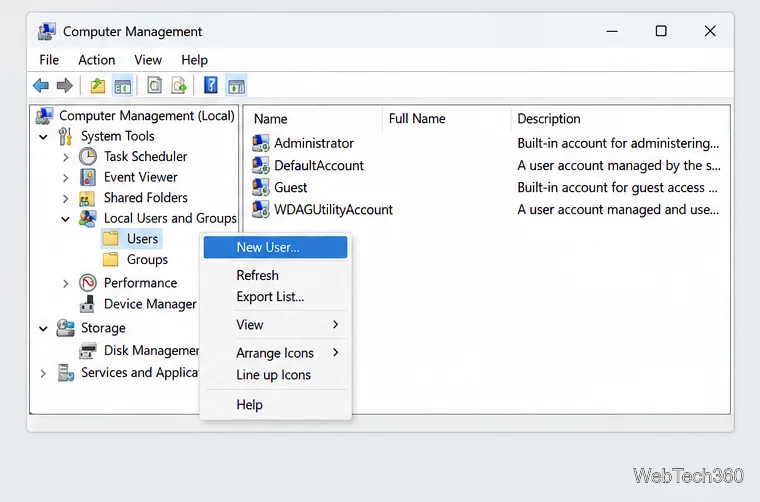Click the Services and Applications icon
This screenshot has height=502, width=760.
tap(65, 373)
